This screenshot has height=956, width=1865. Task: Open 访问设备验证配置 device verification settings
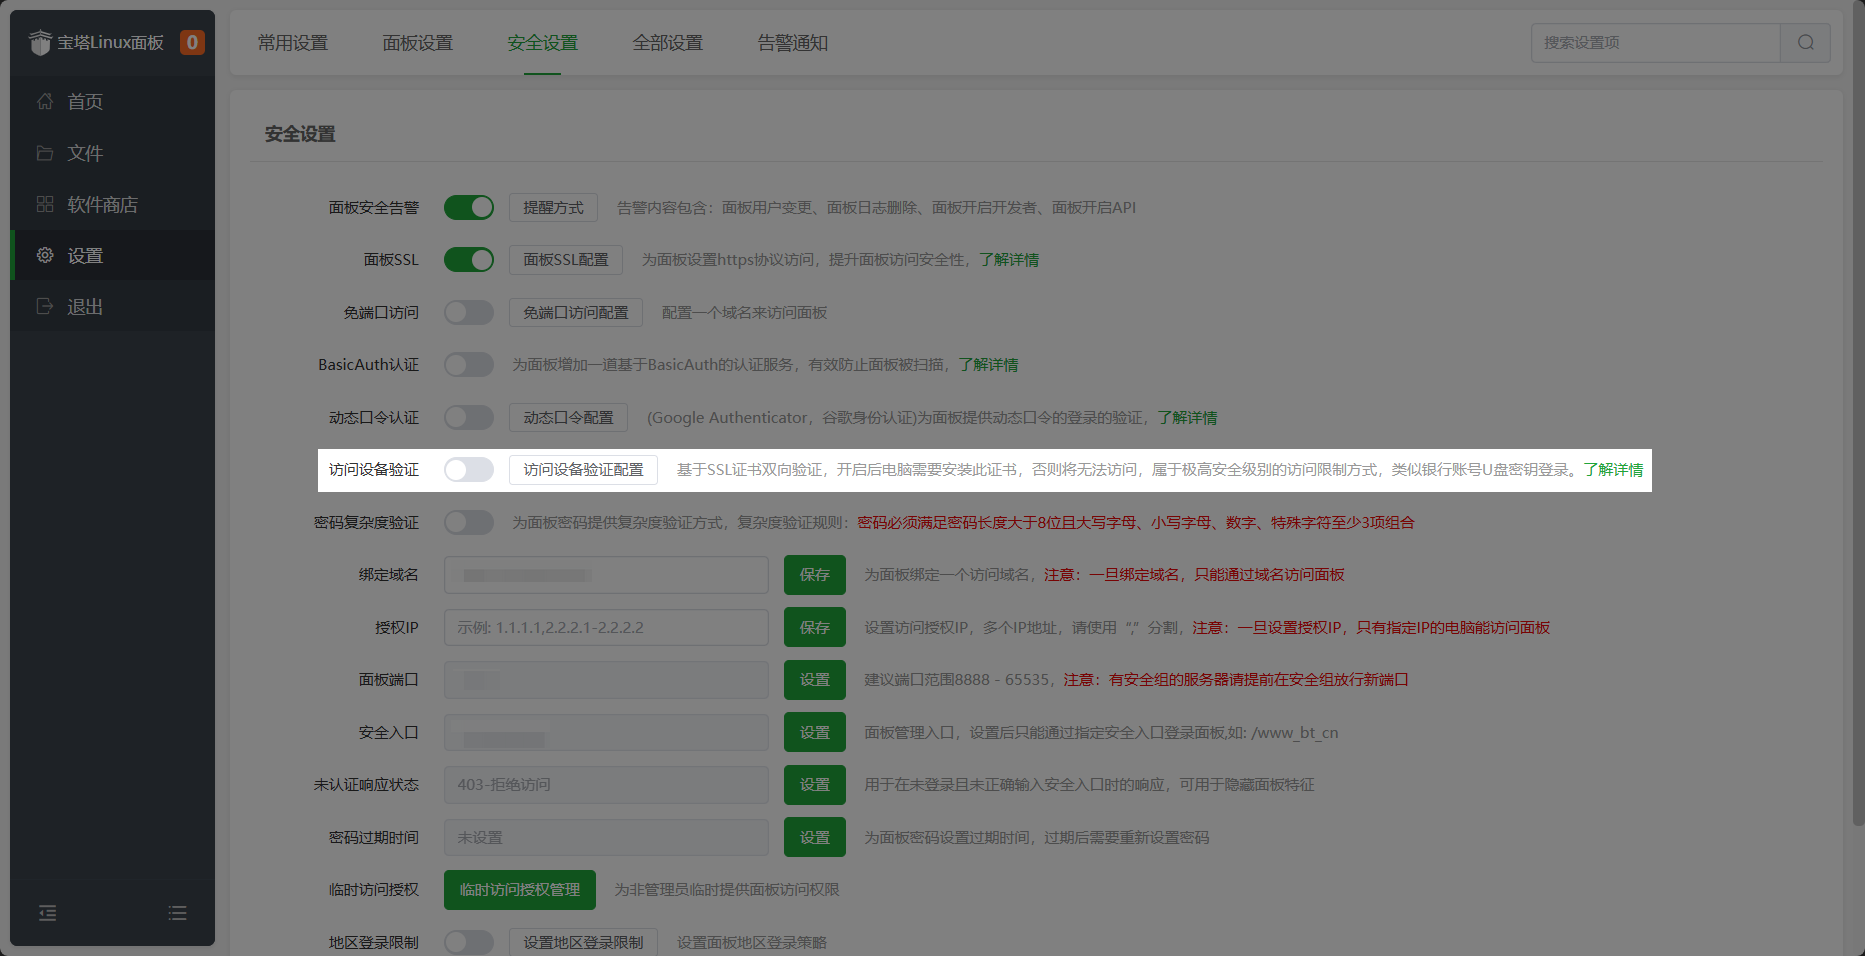point(583,469)
